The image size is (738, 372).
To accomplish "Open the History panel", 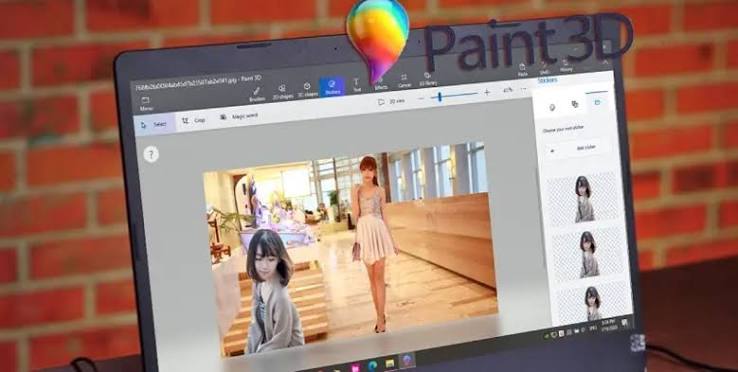I will 566,66.
